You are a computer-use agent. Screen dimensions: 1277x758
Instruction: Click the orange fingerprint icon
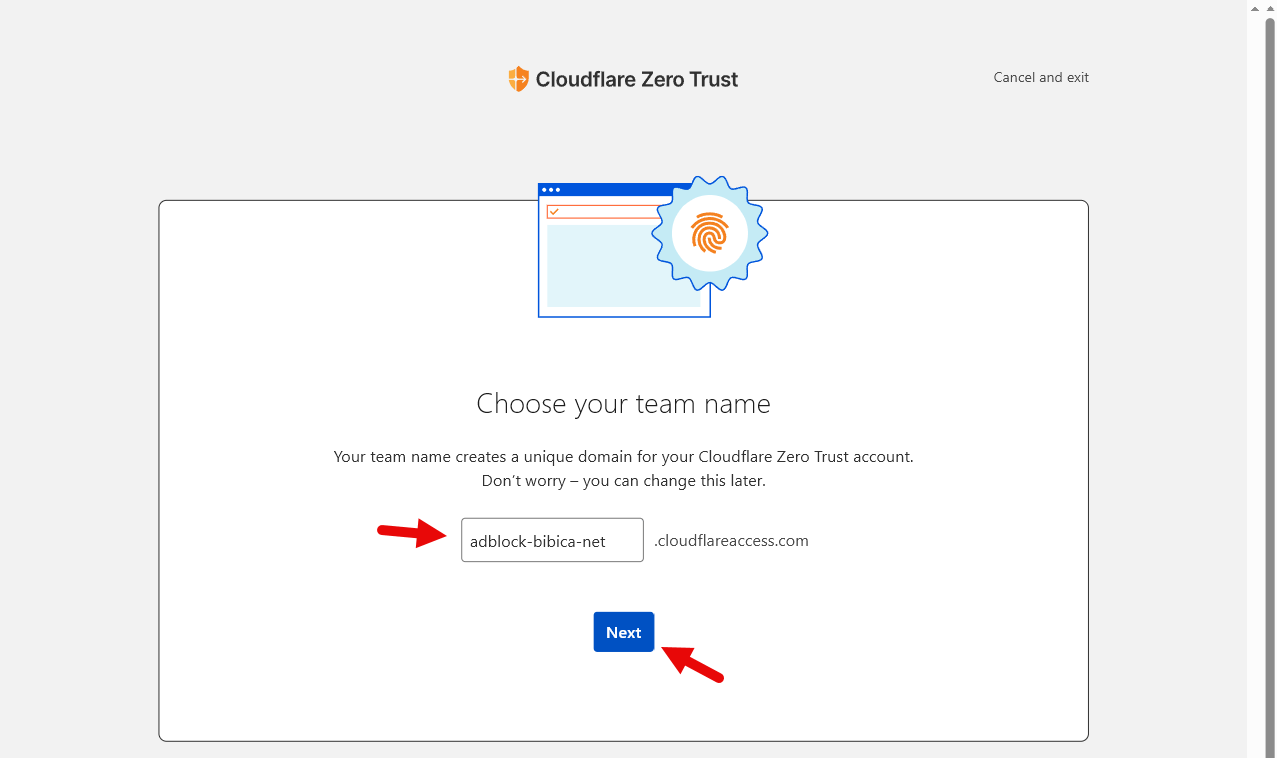pos(710,233)
